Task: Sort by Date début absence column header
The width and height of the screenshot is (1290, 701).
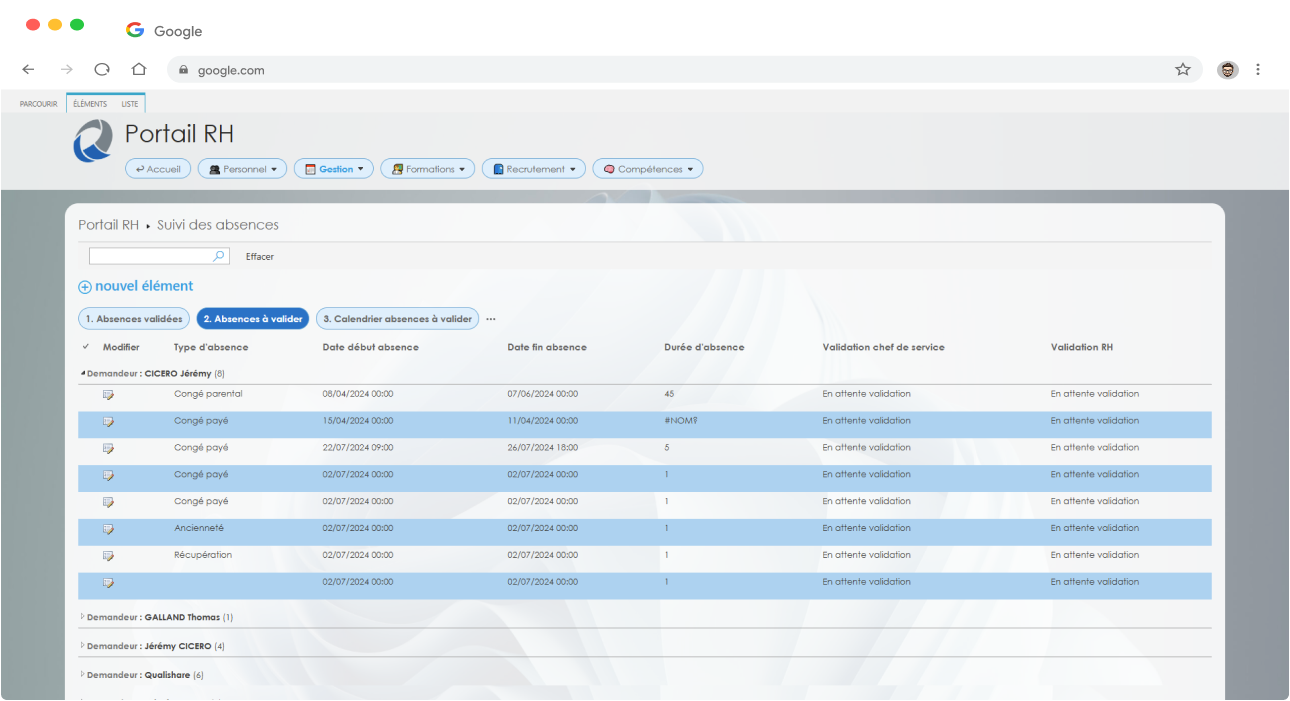Action: click(371, 347)
